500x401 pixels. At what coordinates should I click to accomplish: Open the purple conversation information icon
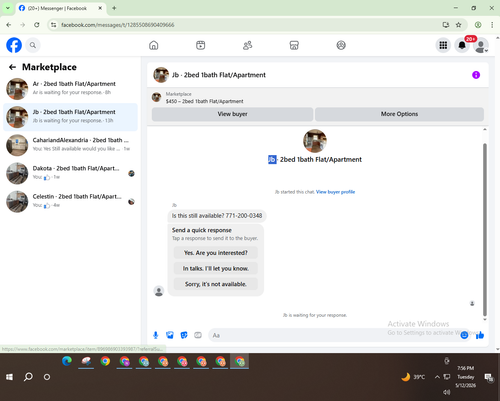coord(476,75)
